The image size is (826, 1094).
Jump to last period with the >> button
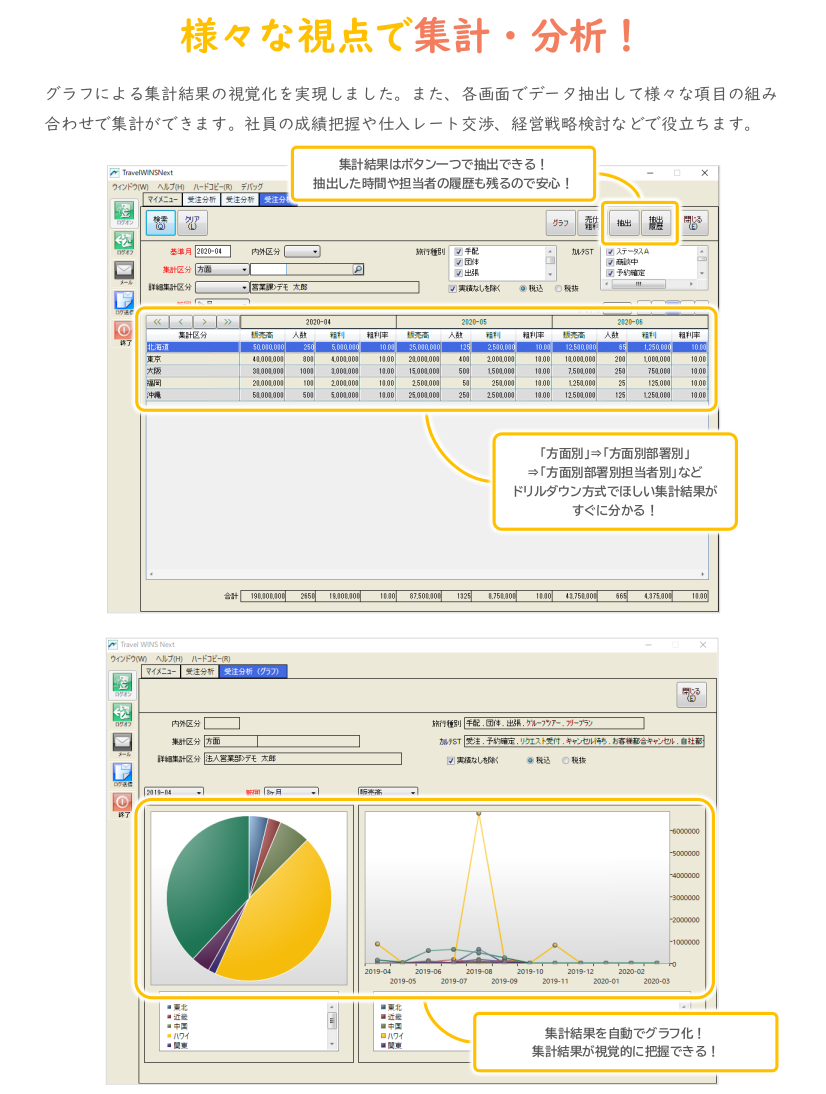(x=227, y=322)
